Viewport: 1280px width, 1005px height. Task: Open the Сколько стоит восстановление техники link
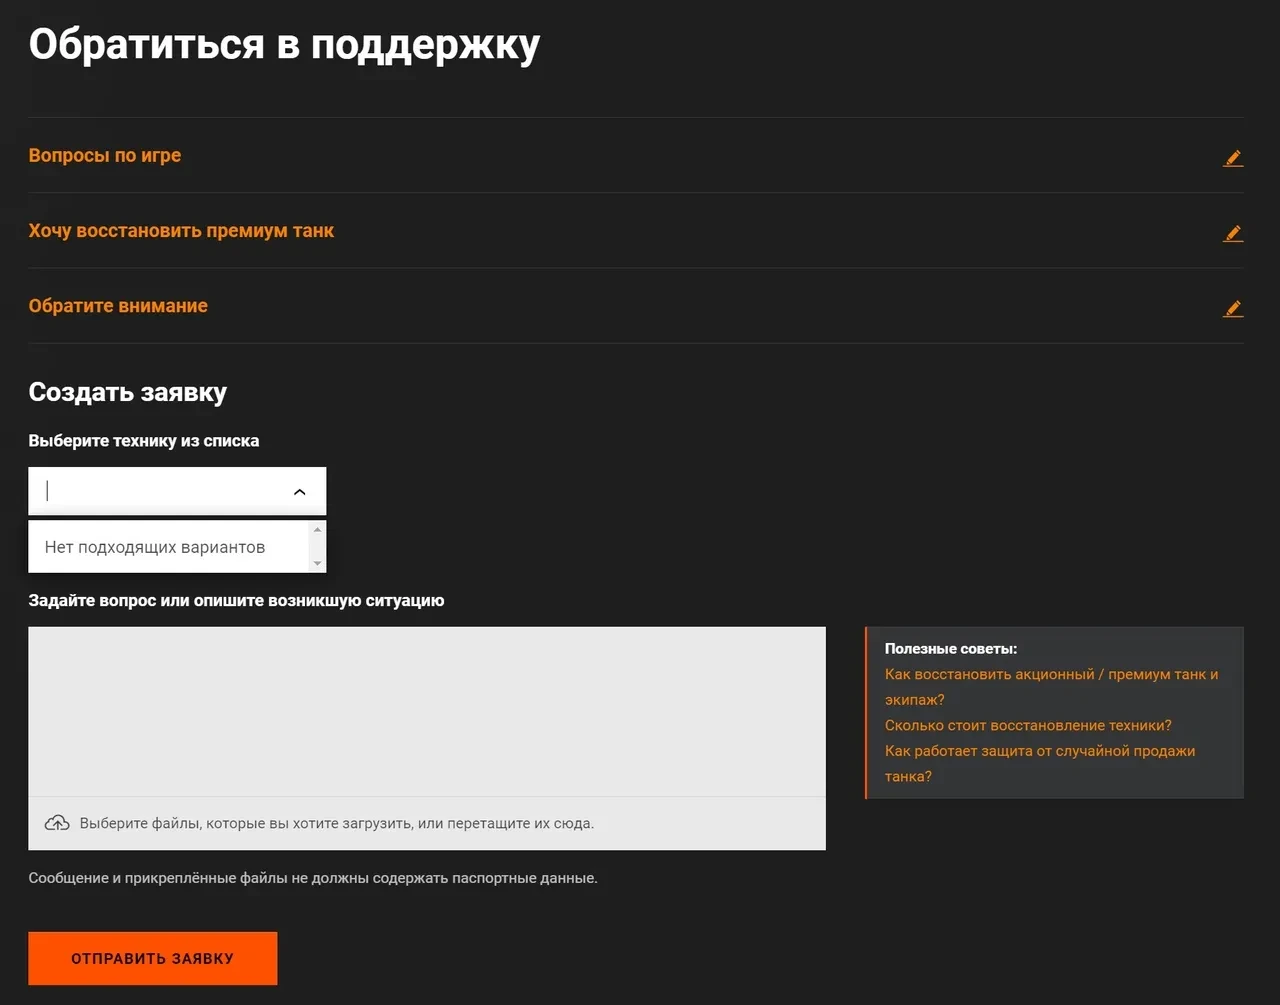tap(1028, 726)
